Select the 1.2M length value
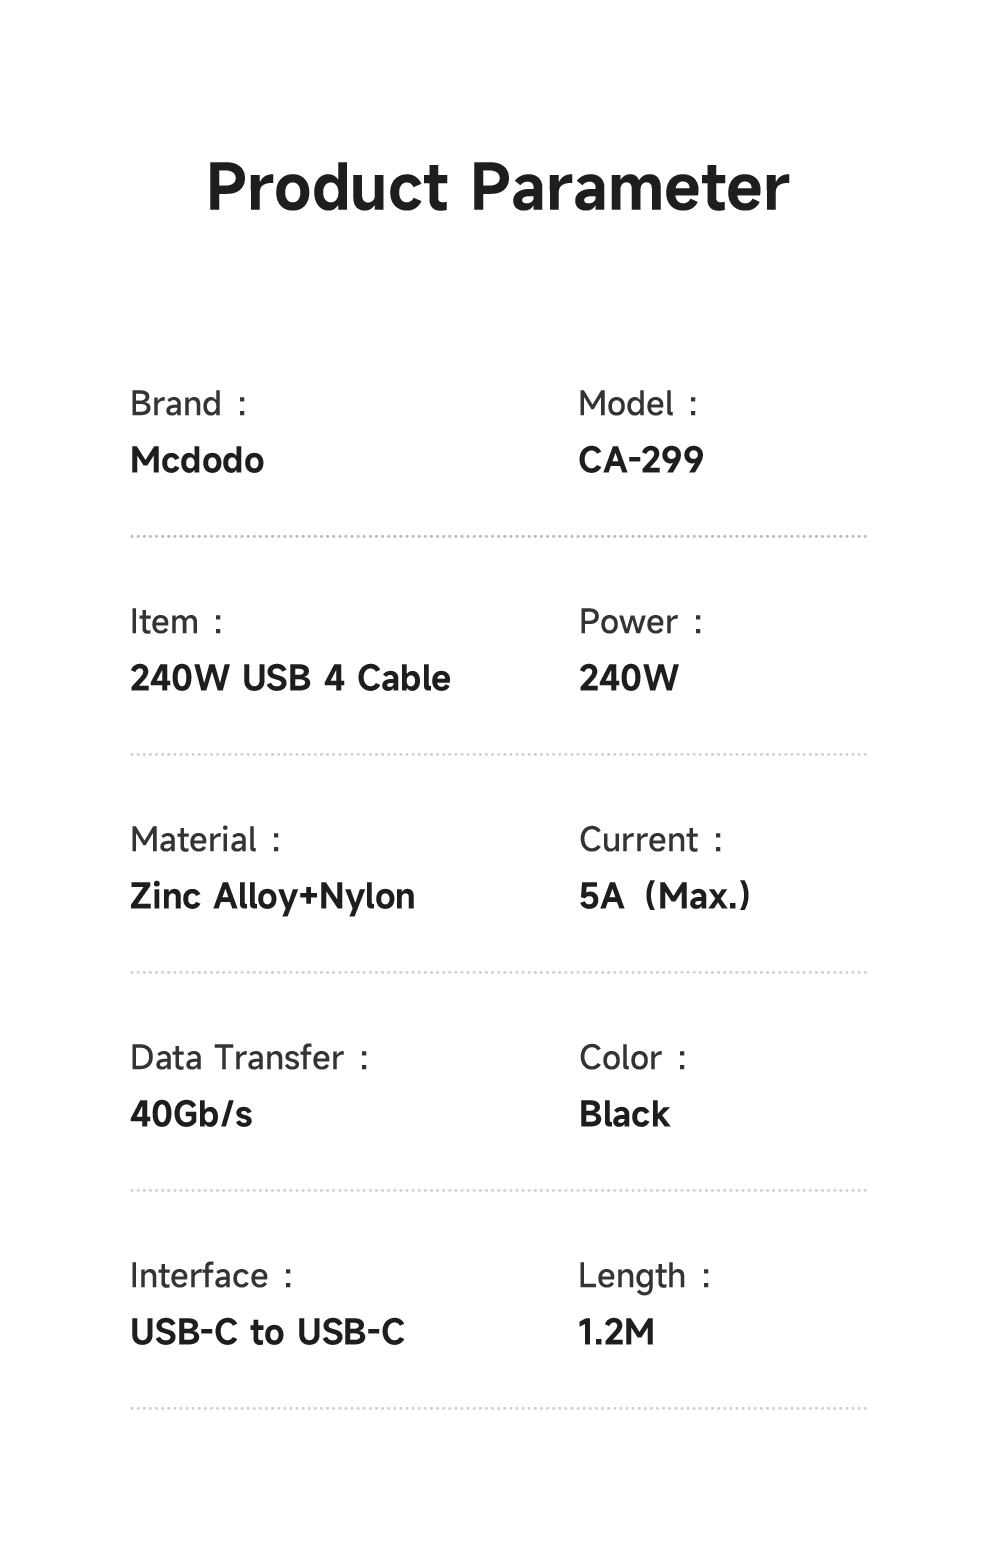This screenshot has width=1000, height=1545. pyautogui.click(x=616, y=1332)
